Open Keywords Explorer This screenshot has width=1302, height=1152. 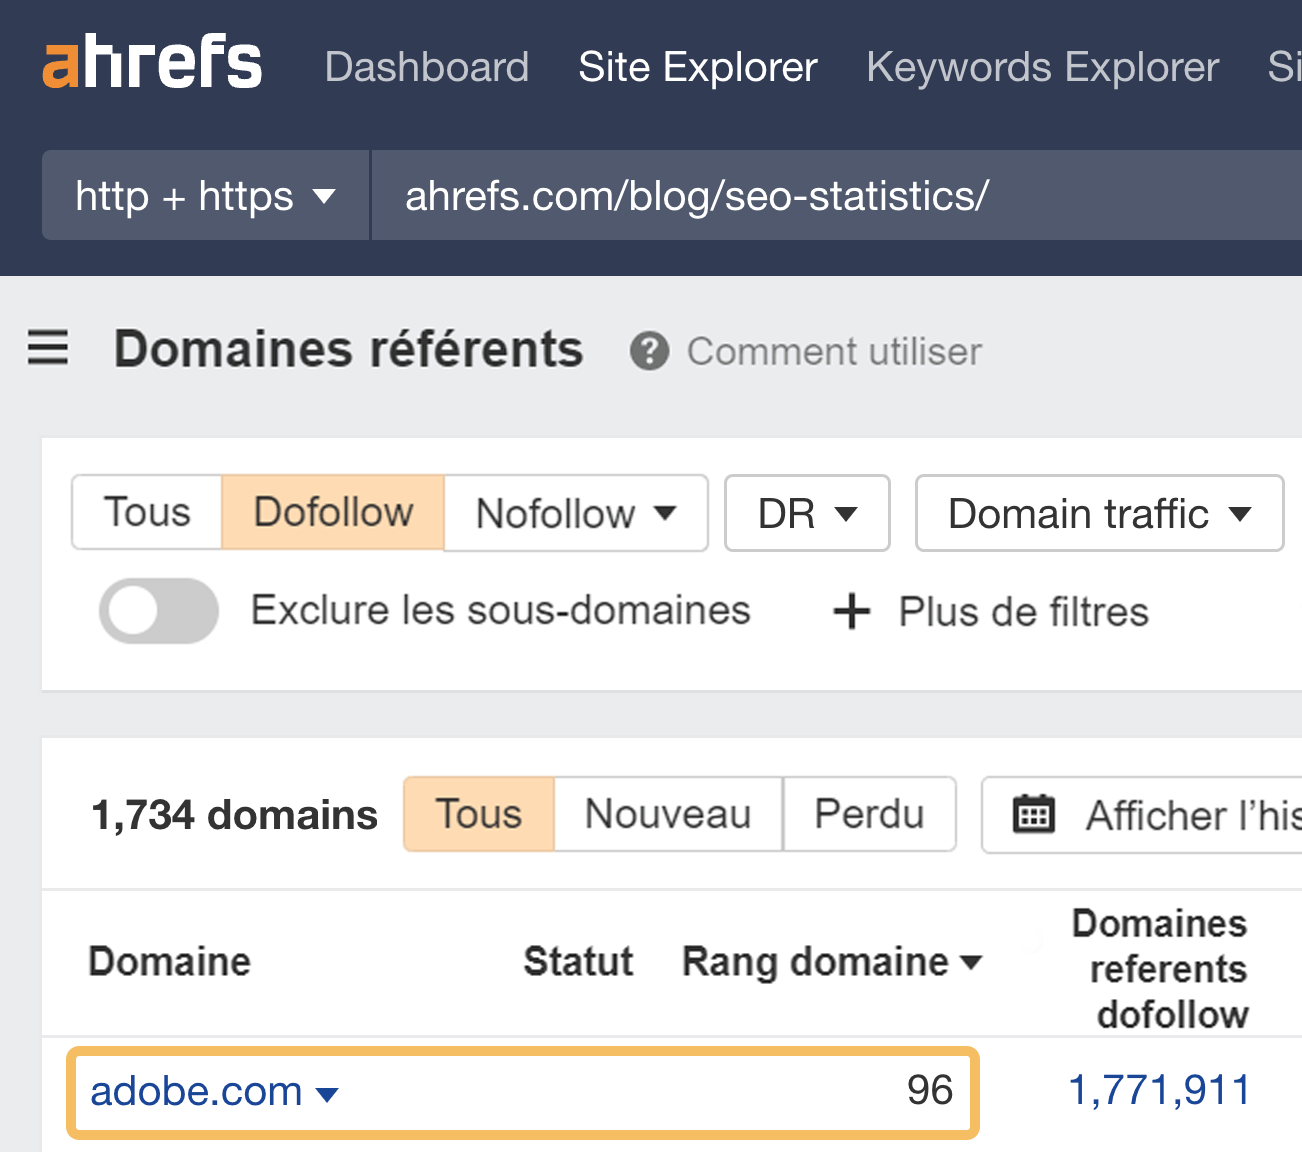pyautogui.click(x=1042, y=66)
